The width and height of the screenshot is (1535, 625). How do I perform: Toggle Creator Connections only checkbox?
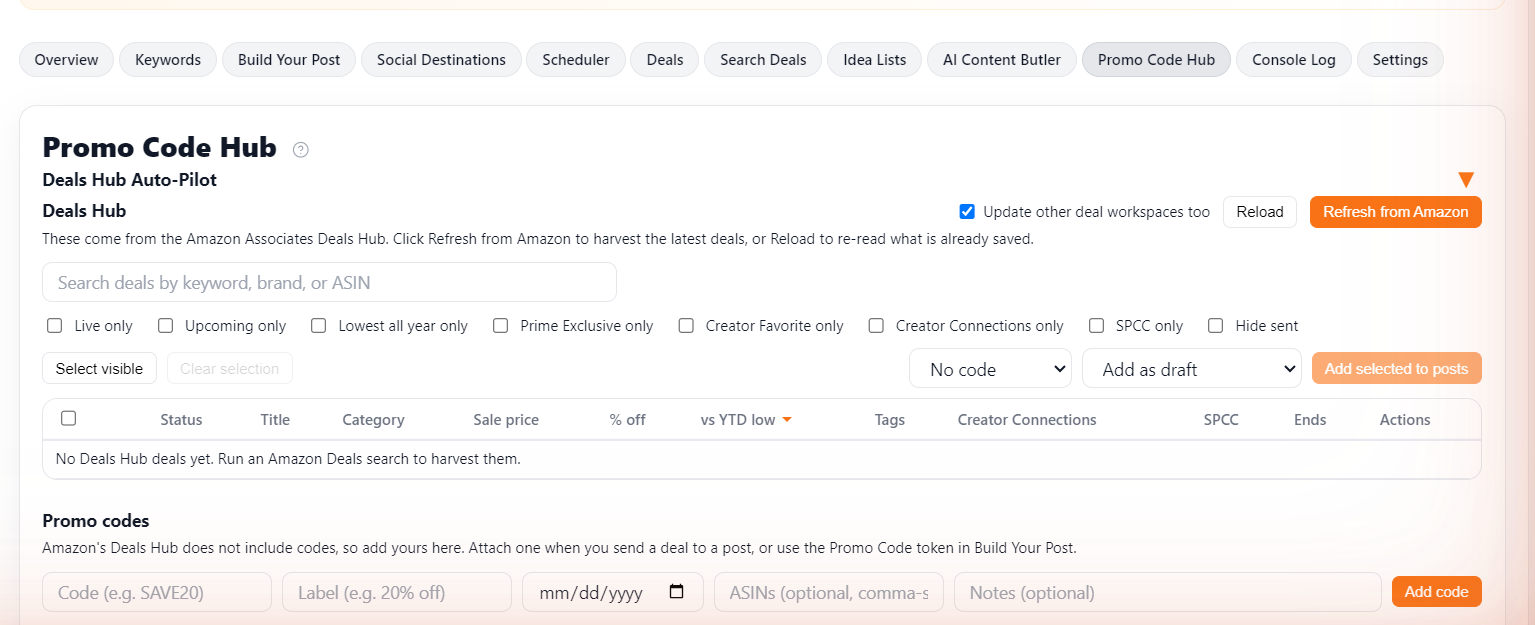pos(876,325)
